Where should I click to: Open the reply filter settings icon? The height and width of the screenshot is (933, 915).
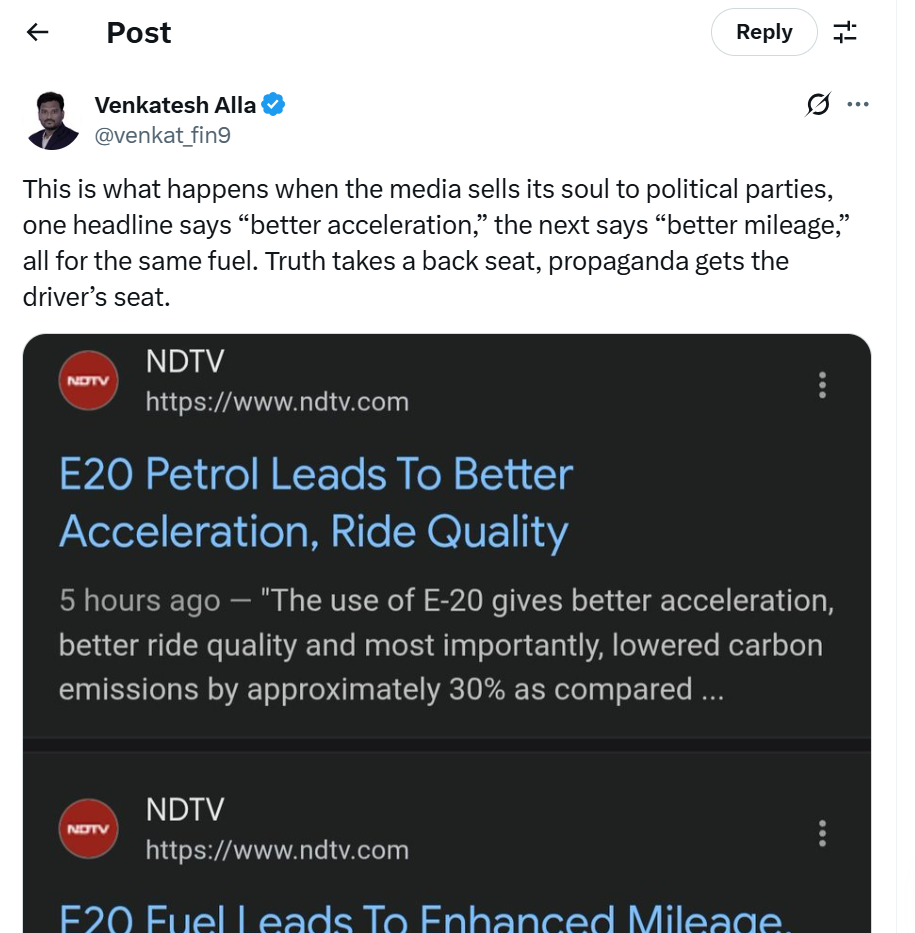tap(845, 32)
